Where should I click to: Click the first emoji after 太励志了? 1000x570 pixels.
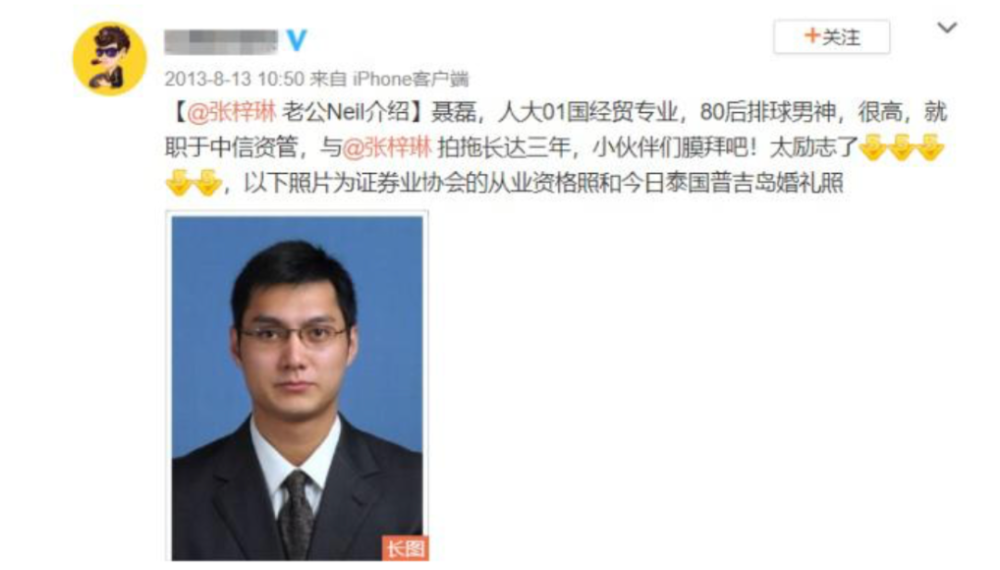[872, 147]
